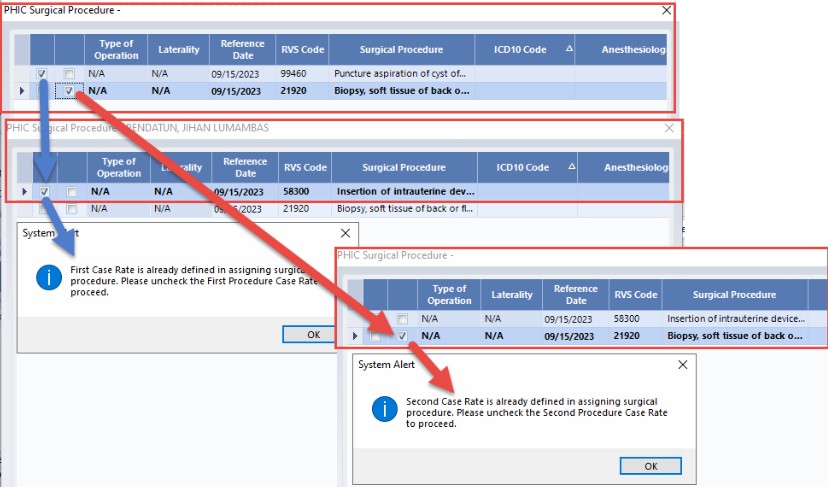Tick the second case rate box for RVS 99460
The width and height of the screenshot is (828, 487).
68,74
